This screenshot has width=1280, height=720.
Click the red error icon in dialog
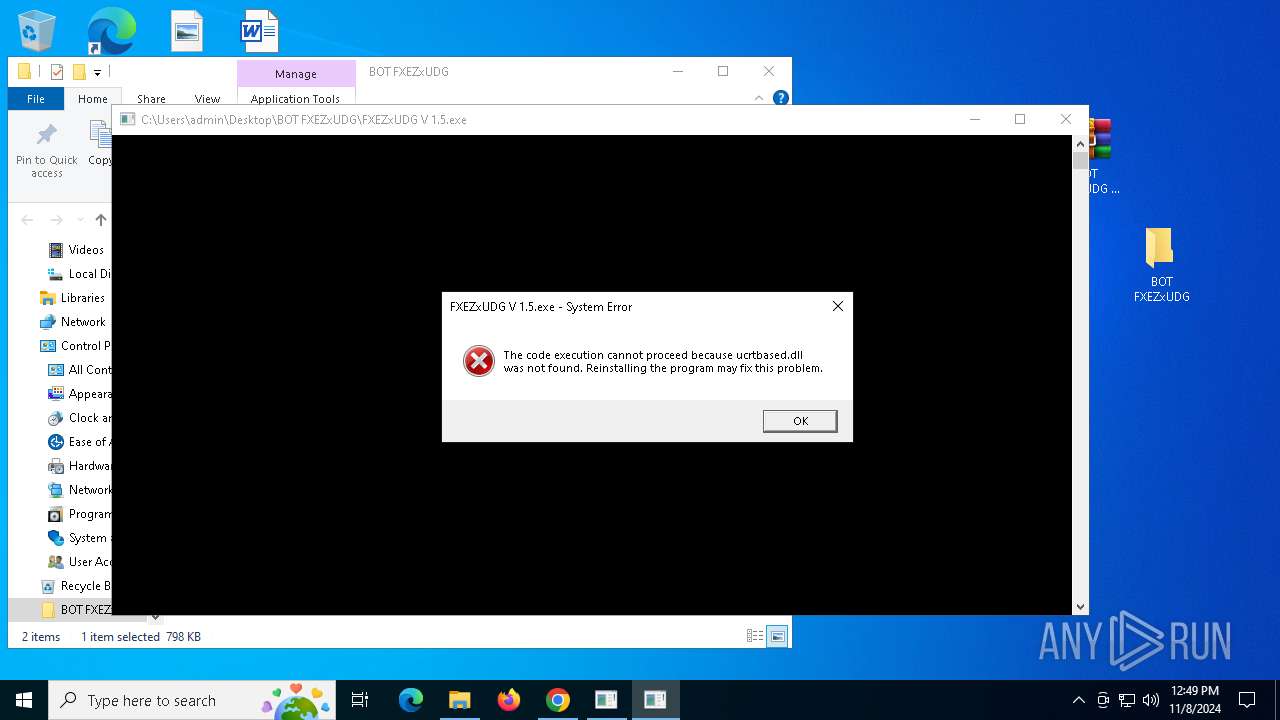479,361
